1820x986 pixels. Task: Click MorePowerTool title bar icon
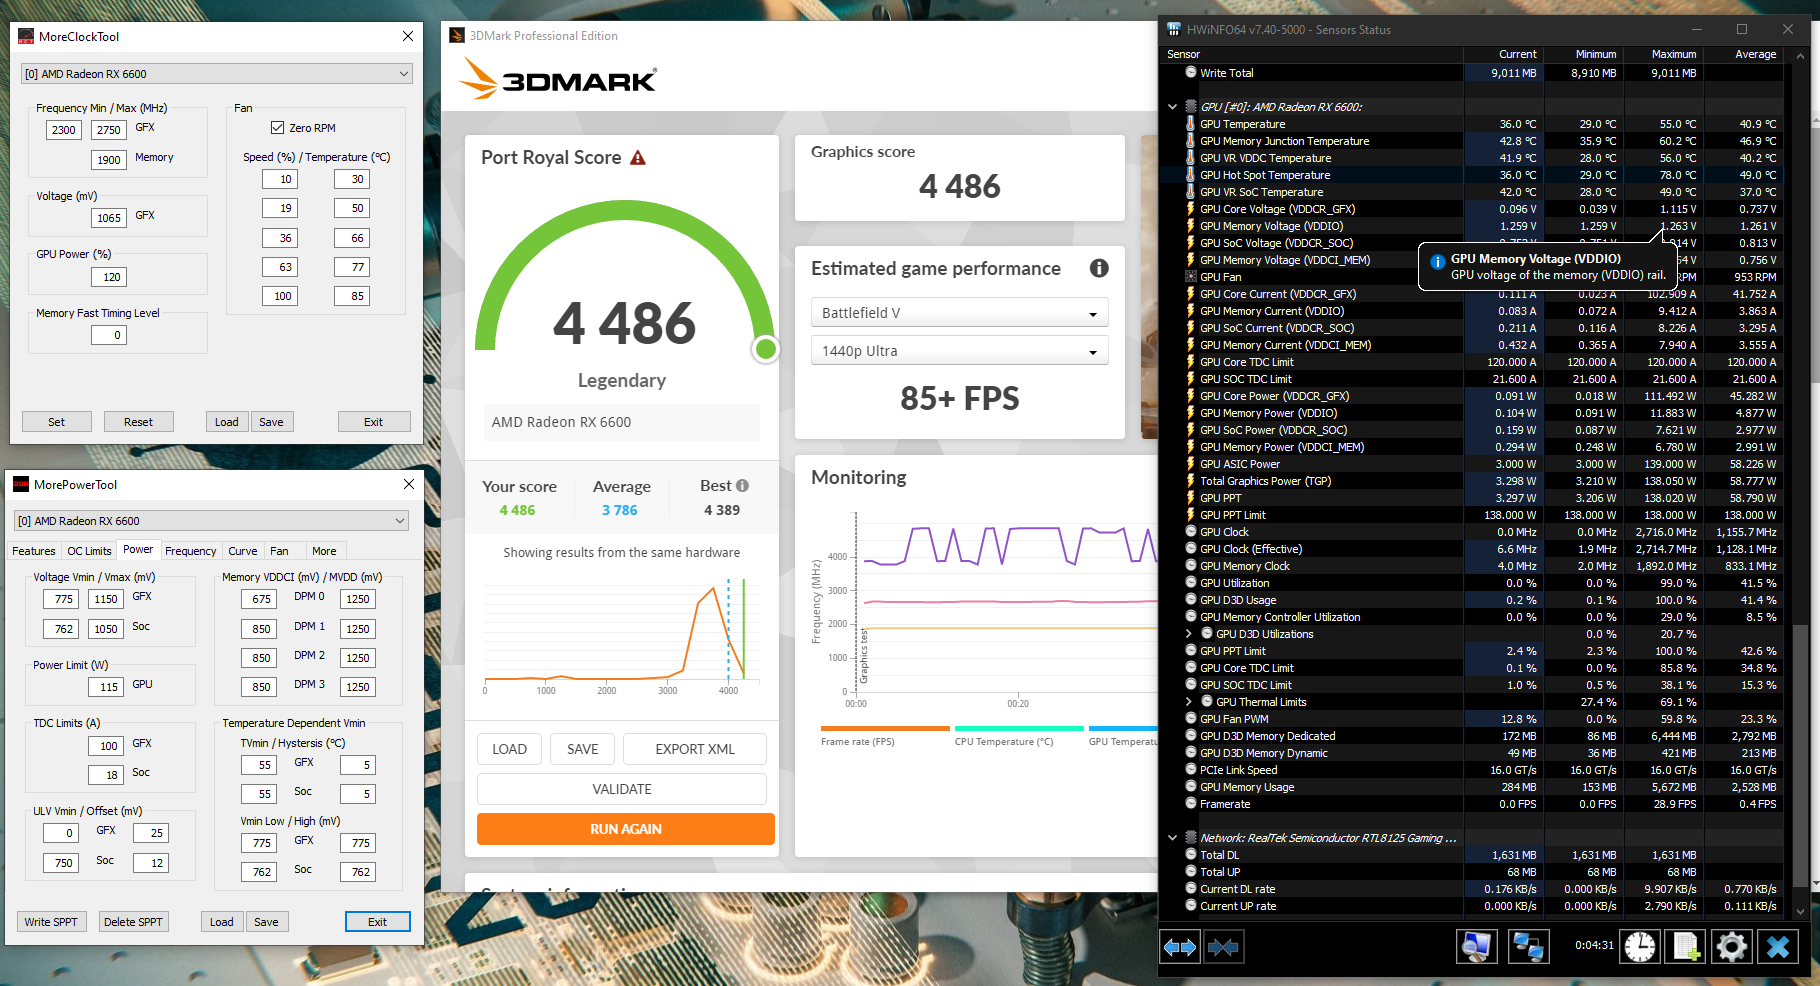(x=21, y=485)
